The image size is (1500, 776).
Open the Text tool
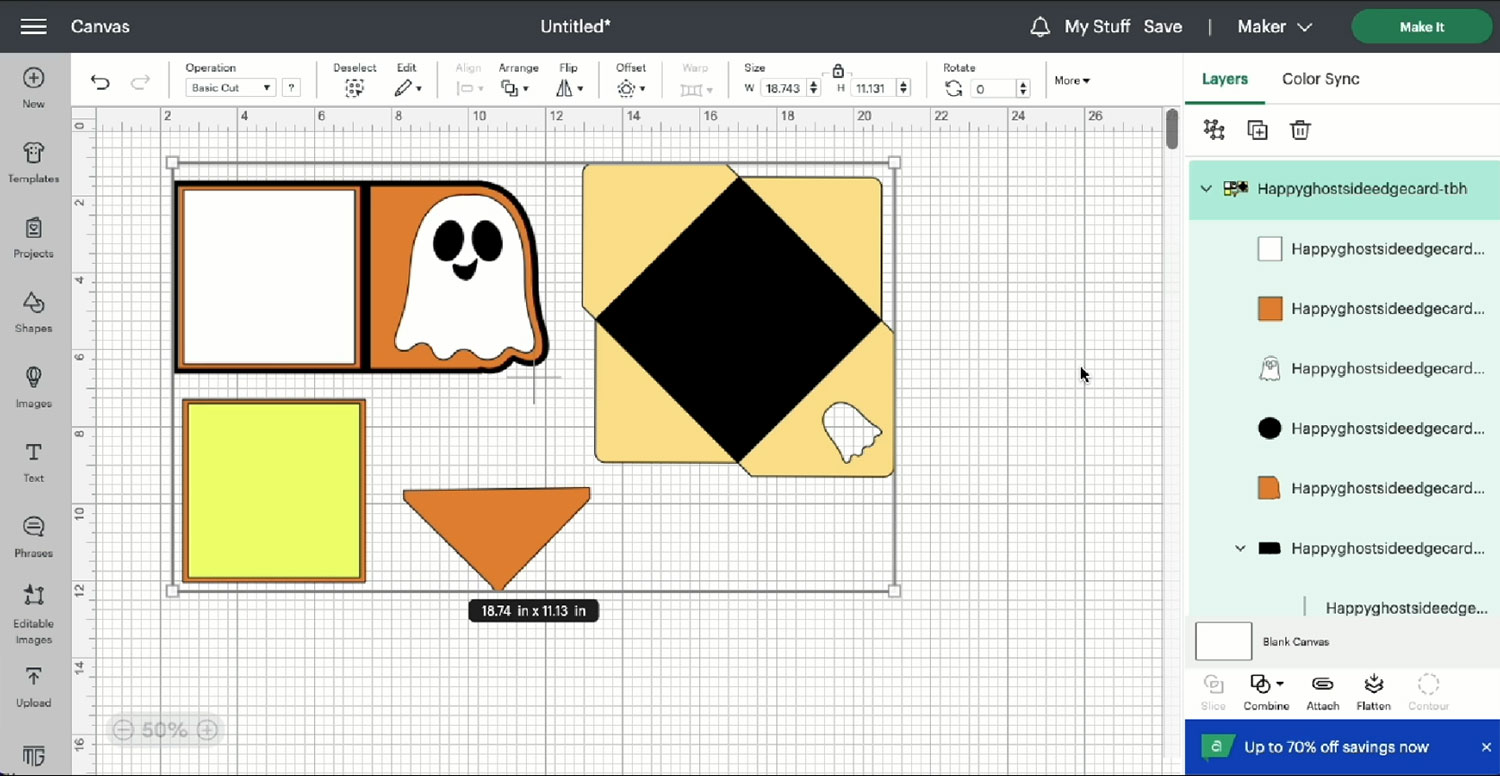click(x=33, y=460)
